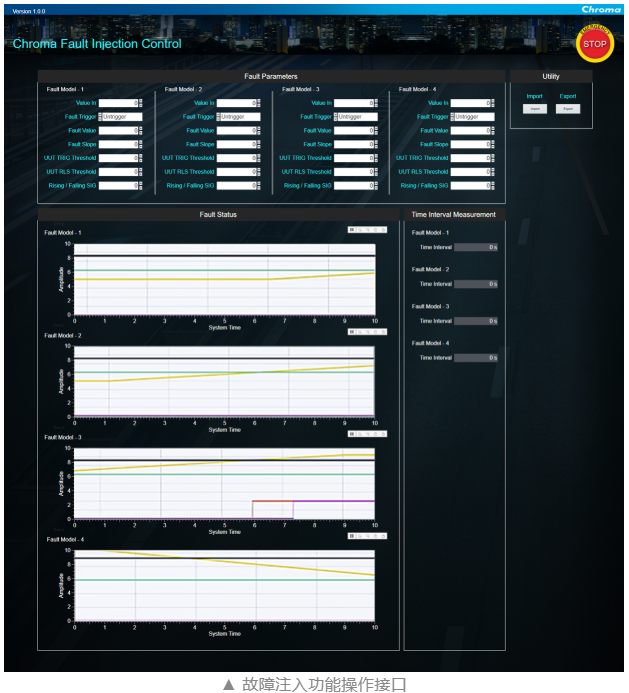The image size is (629, 693).
Task: Pause the Fault Model - 2 chart
Action: pyautogui.click(x=352, y=332)
